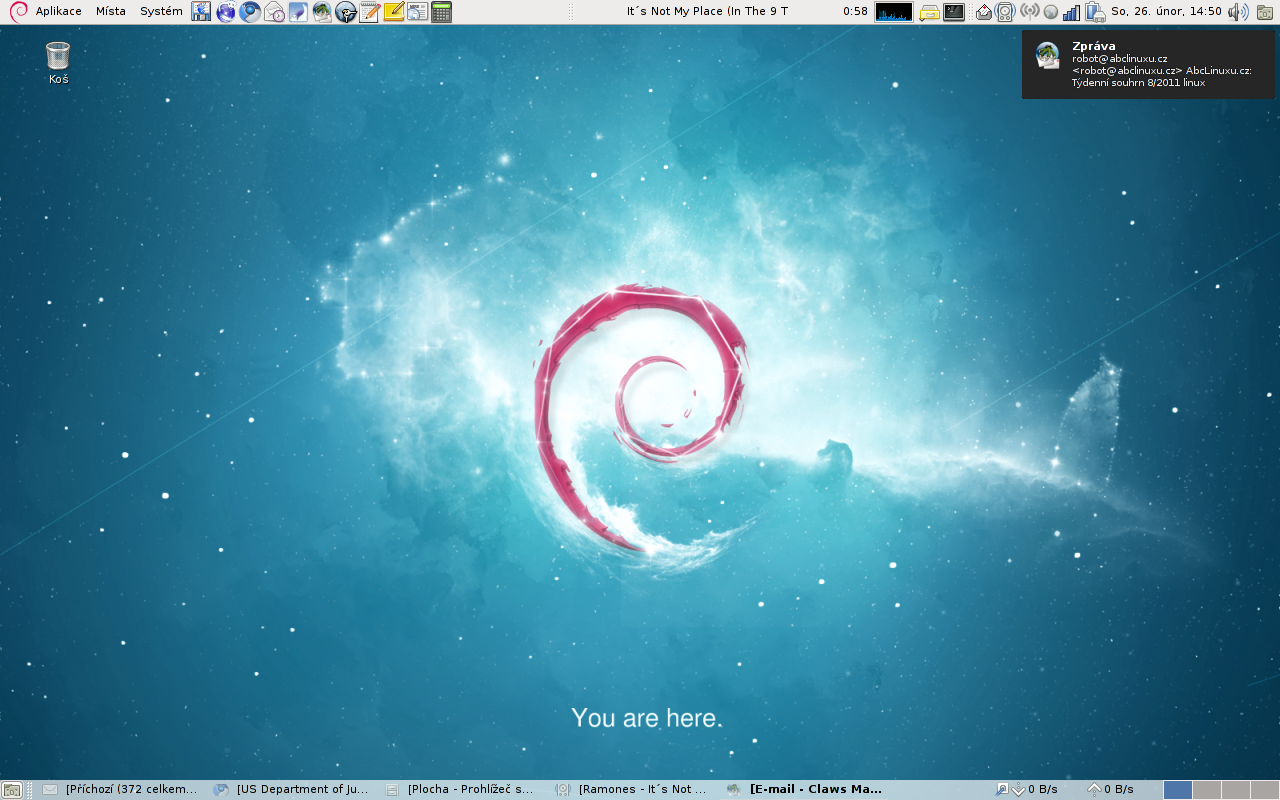Launch the Claws Mail launcher in panel
This screenshot has height=800, width=1280.
click(x=322, y=12)
